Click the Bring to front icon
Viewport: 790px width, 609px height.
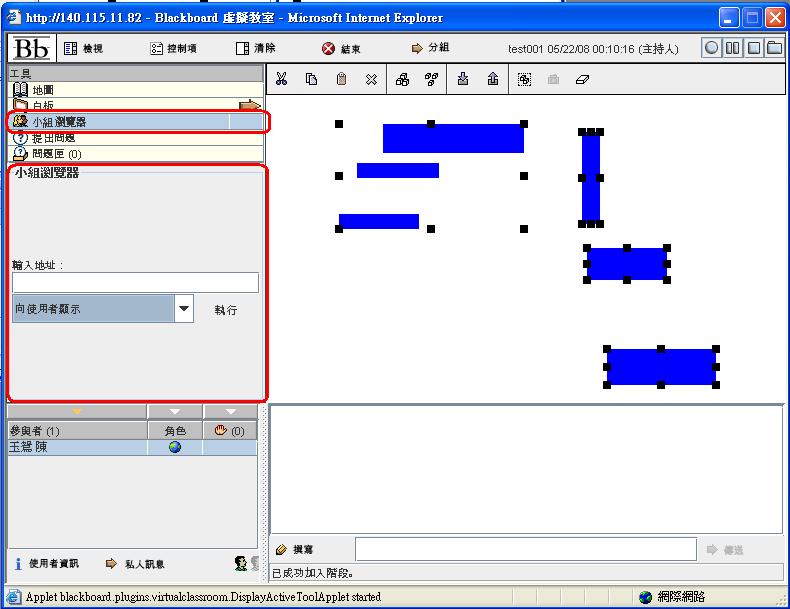tap(493, 80)
